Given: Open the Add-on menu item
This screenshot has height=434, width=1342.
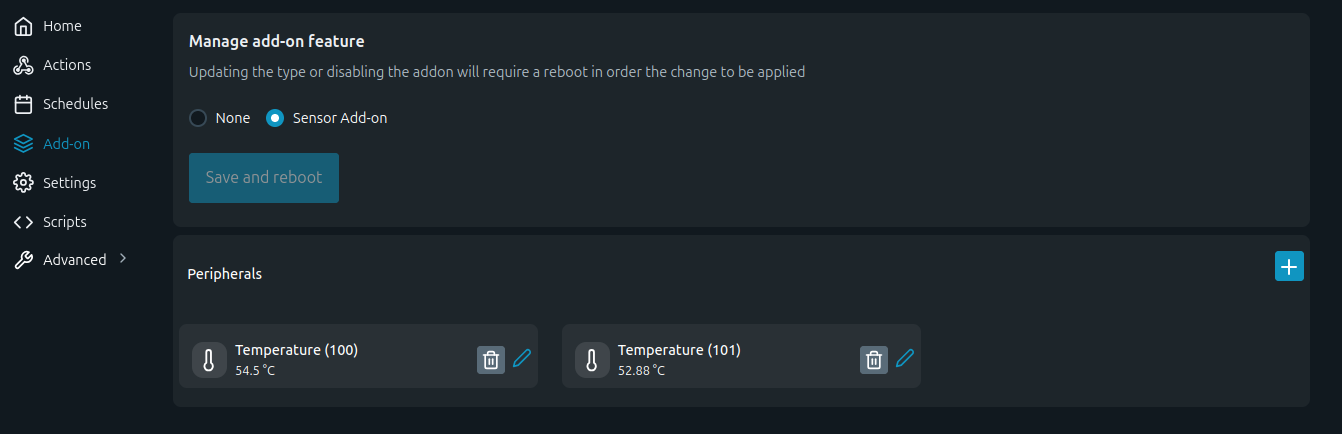Looking at the screenshot, I should [x=66, y=144].
